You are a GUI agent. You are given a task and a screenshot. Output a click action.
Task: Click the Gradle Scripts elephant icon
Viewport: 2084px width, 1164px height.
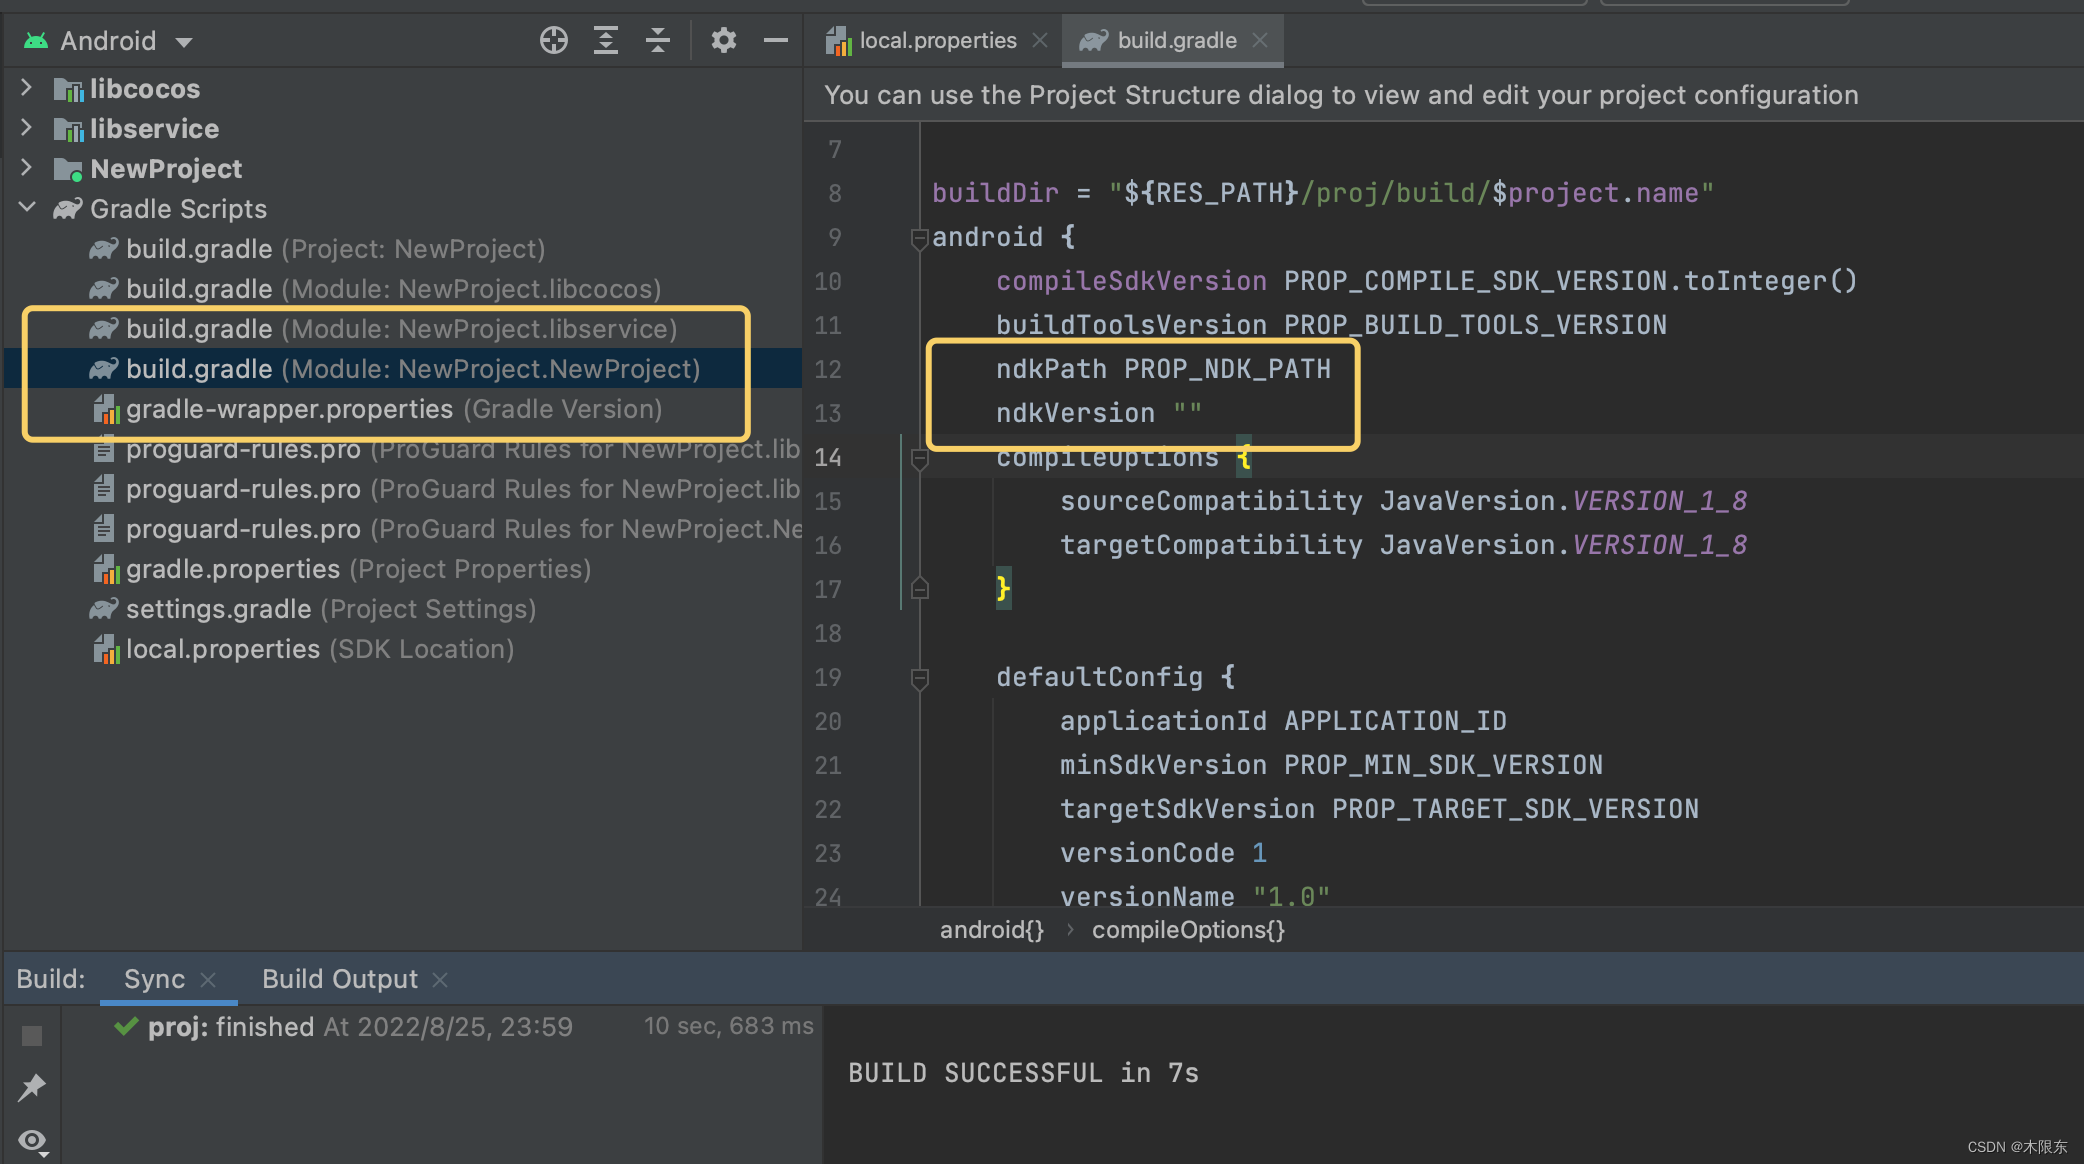(x=68, y=209)
